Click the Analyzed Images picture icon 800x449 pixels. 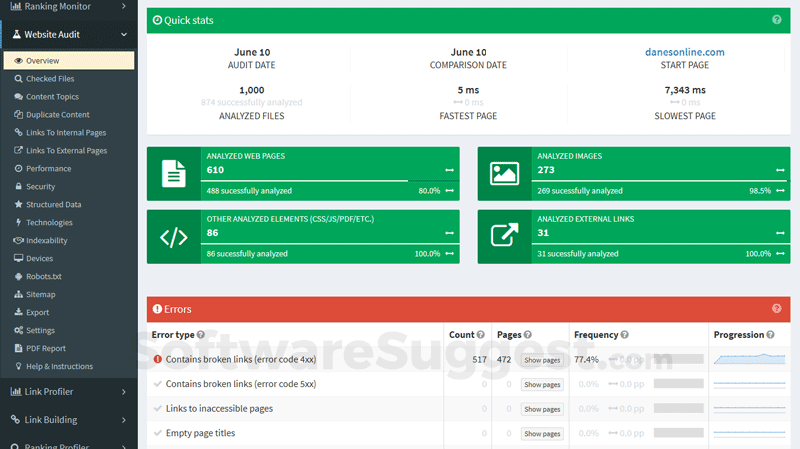(504, 173)
